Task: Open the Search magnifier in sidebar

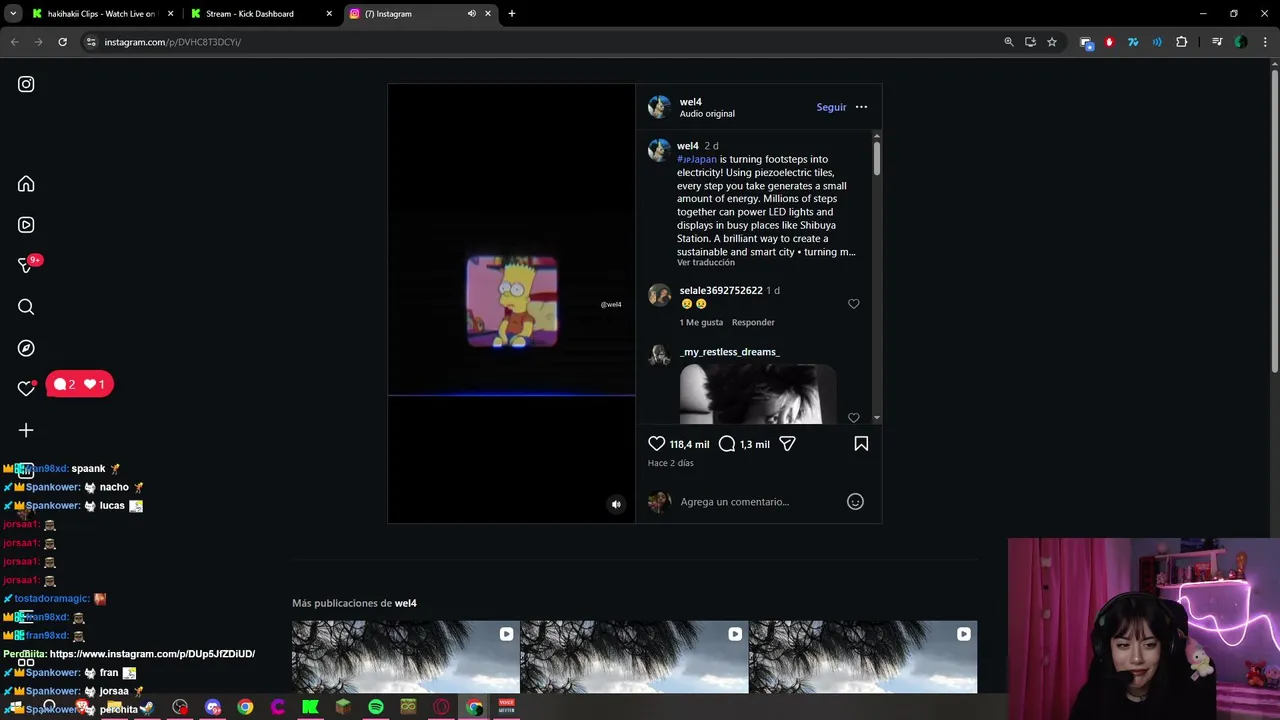Action: 26,307
